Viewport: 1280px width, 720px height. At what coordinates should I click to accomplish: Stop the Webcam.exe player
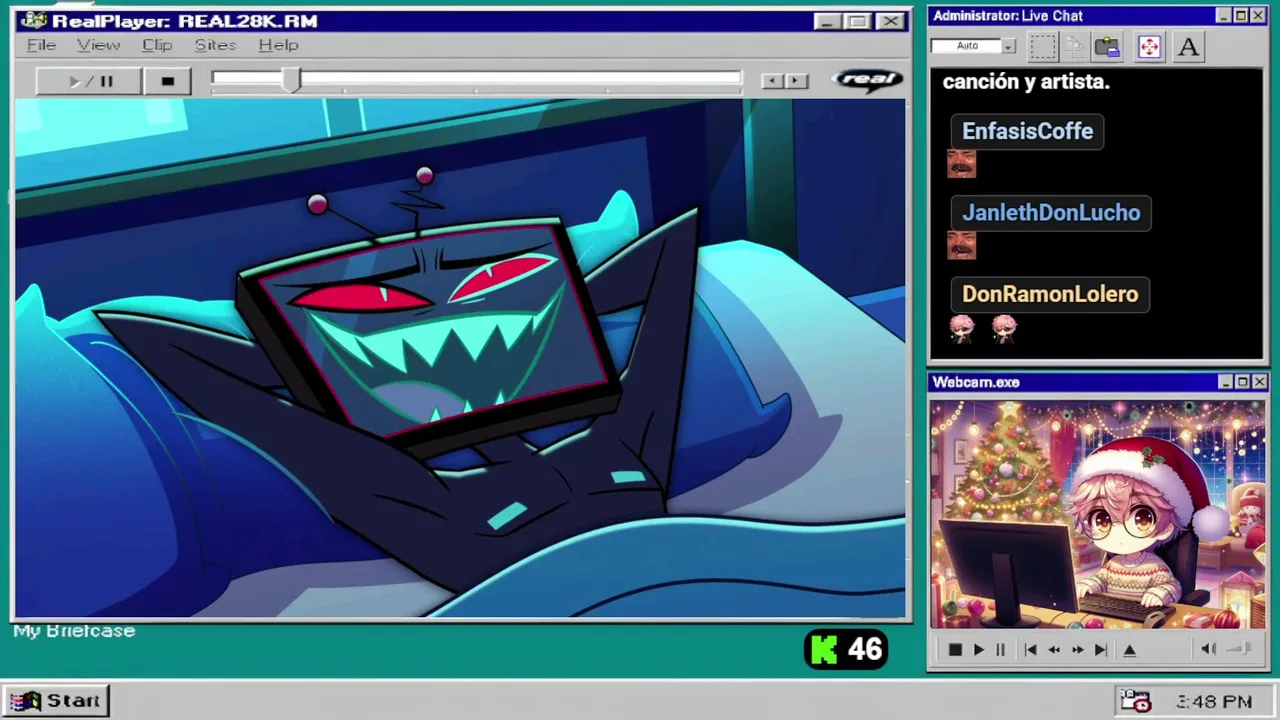[954, 650]
